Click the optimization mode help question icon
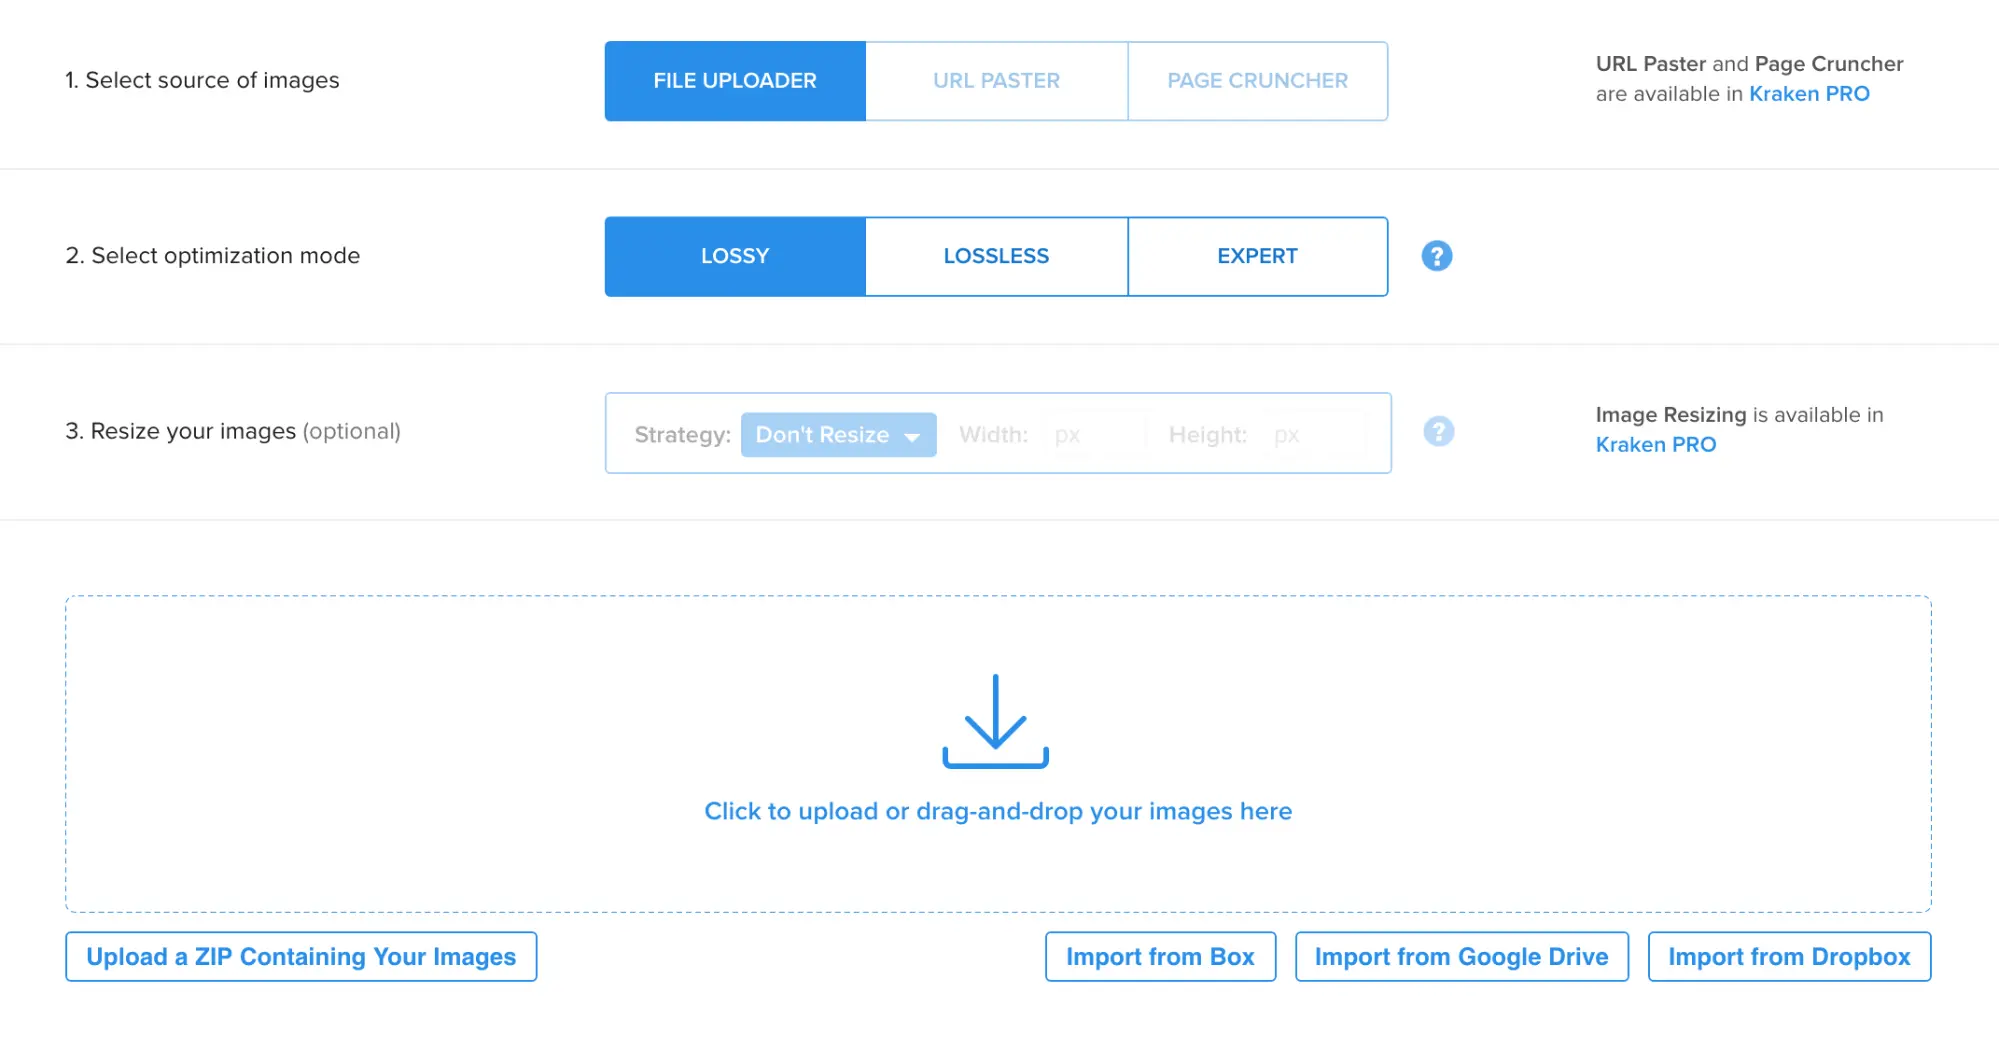 click(1437, 256)
